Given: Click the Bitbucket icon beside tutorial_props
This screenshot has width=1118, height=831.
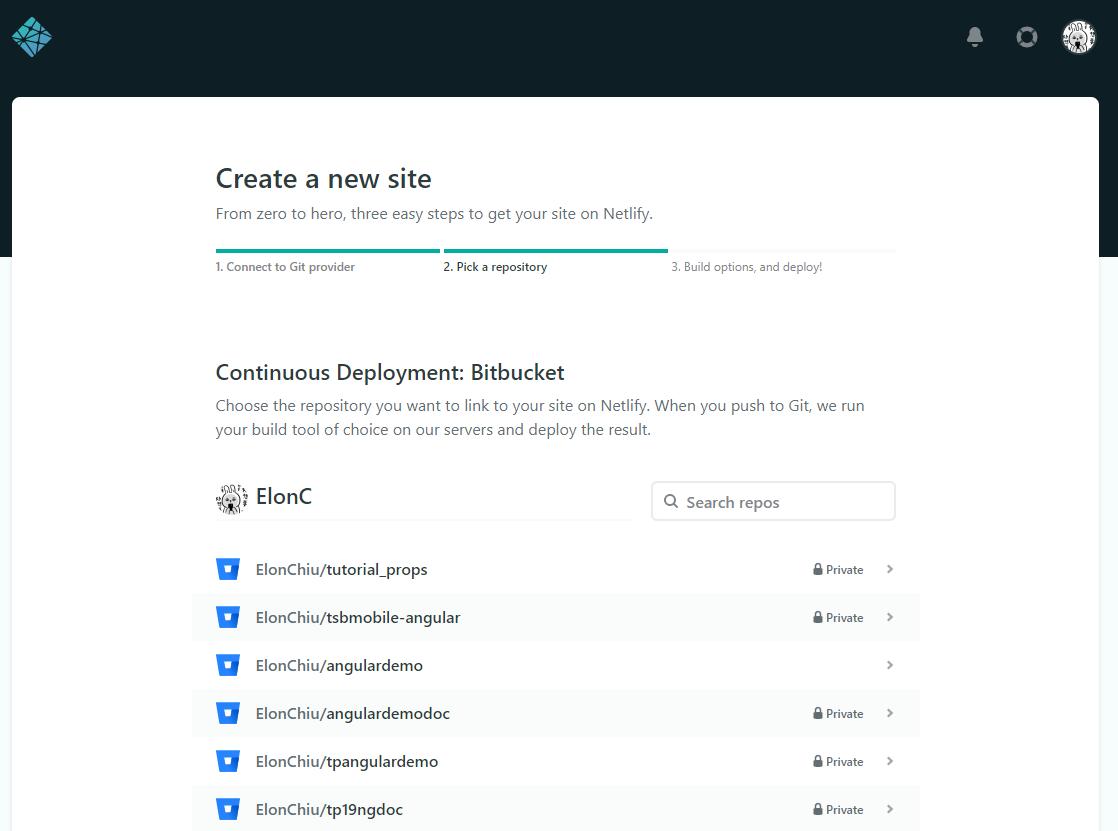Looking at the screenshot, I should pos(228,569).
